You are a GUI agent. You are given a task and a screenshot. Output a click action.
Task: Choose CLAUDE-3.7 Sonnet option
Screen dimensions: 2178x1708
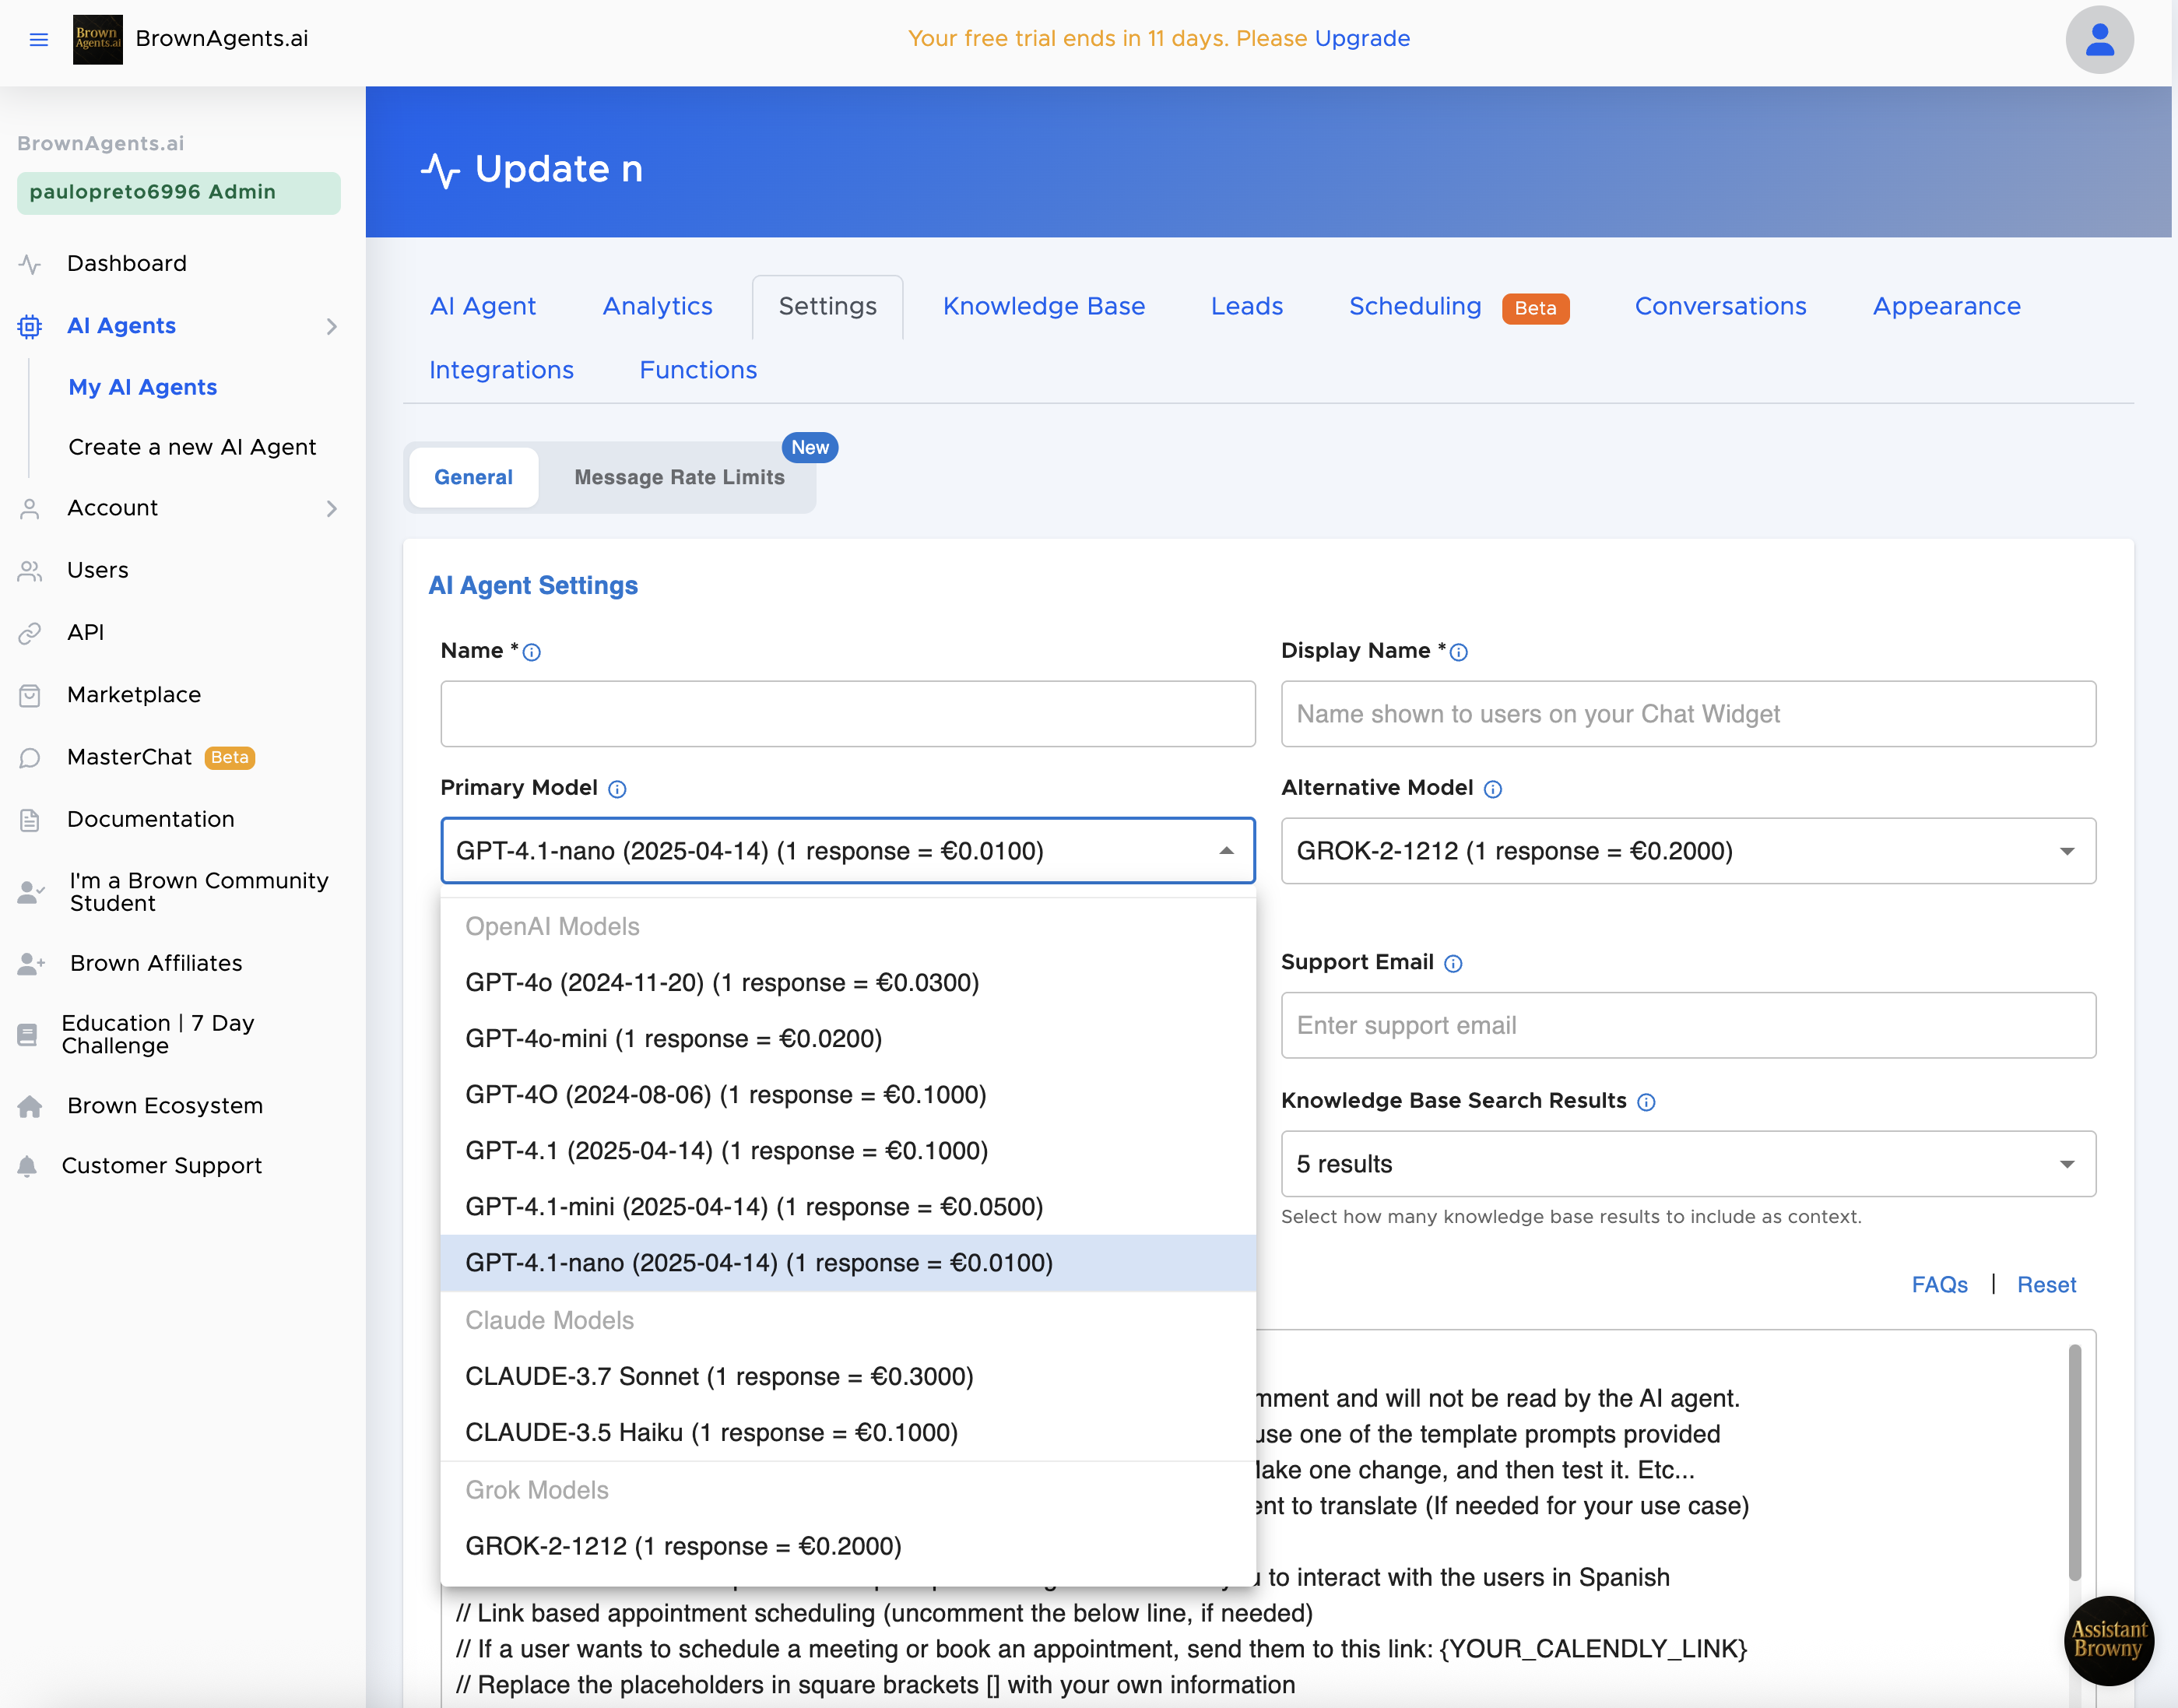719,1376
